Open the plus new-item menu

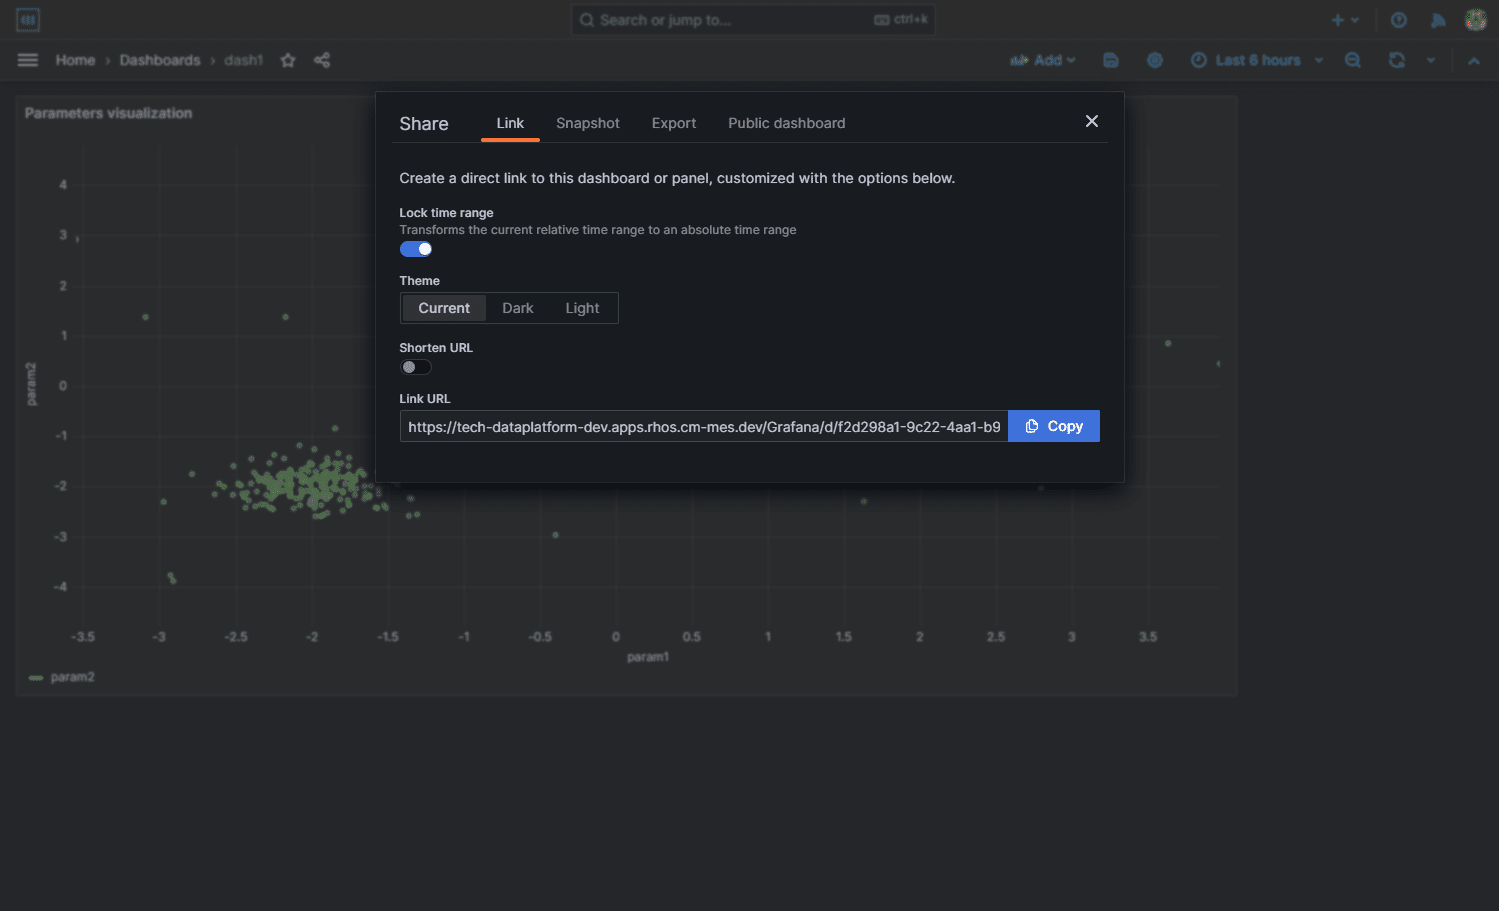[1345, 20]
